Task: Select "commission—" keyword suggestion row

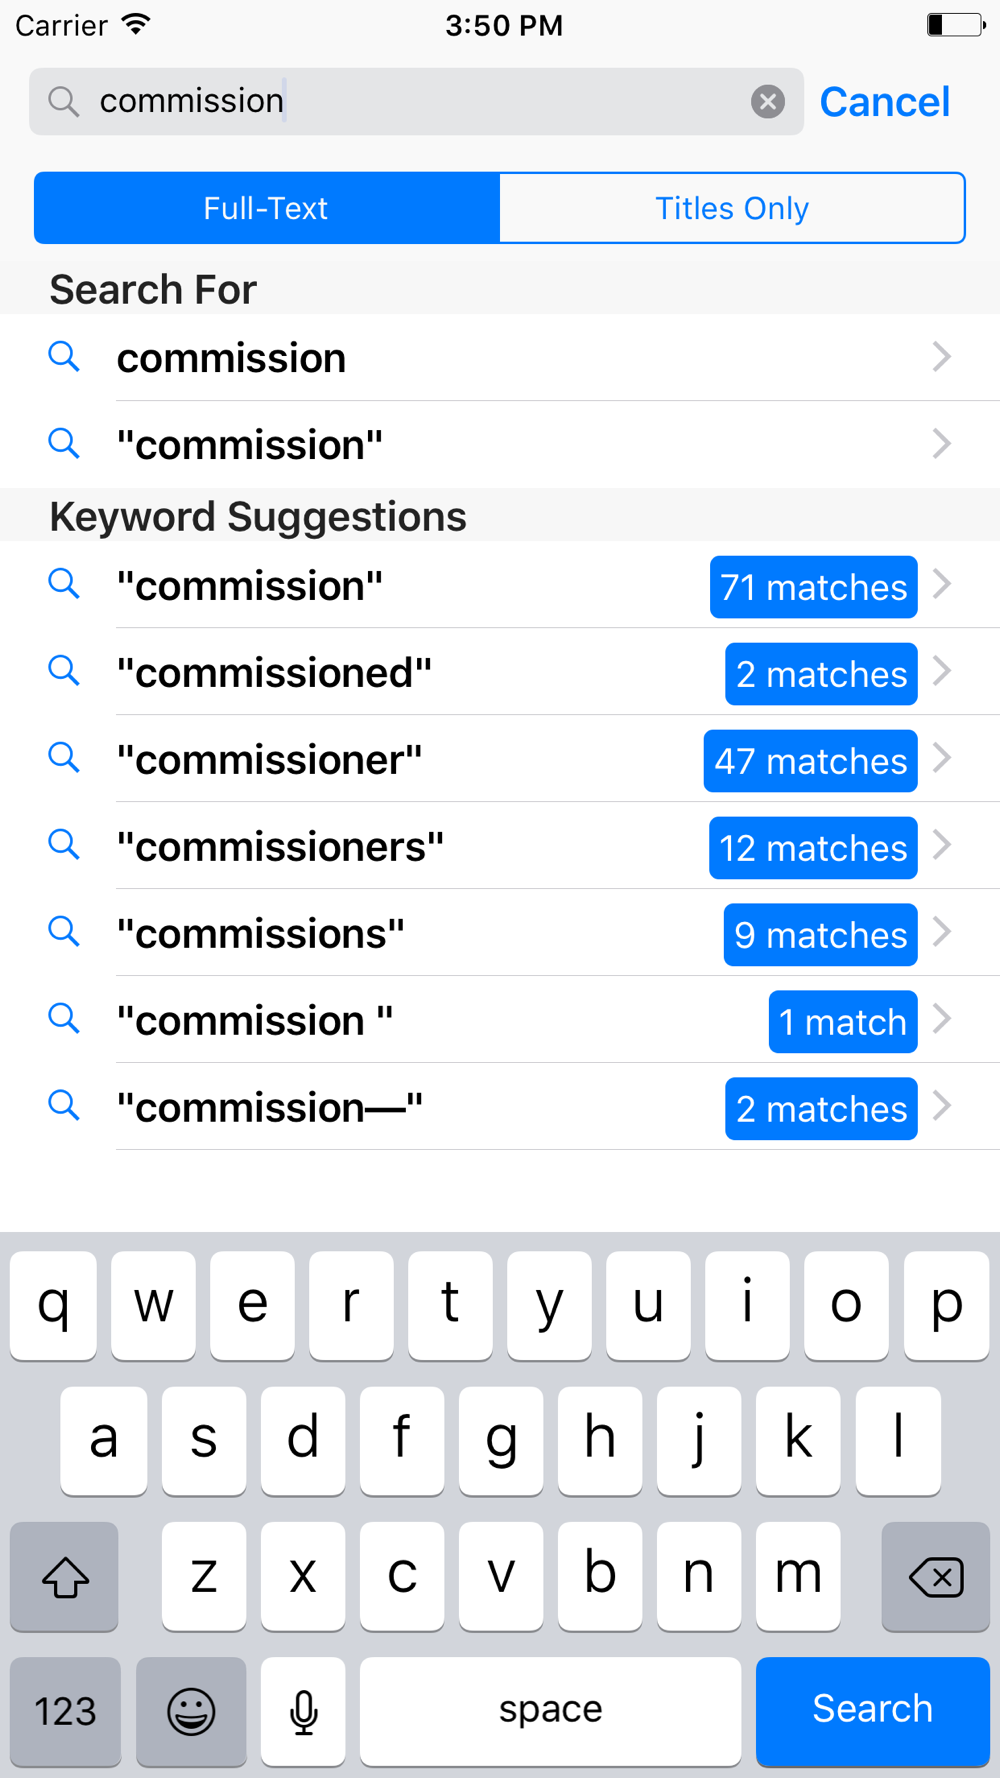Action: click(x=500, y=1107)
